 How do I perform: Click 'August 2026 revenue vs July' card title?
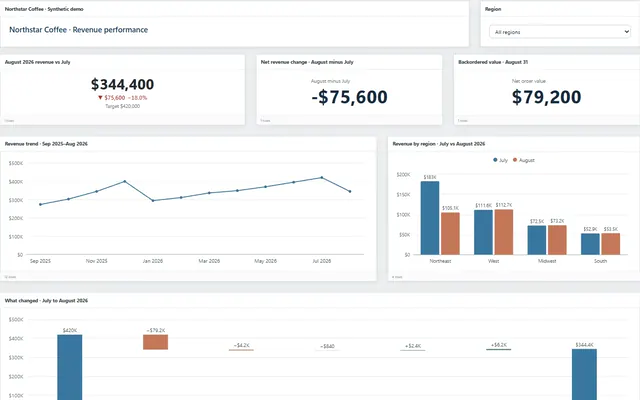38,62
